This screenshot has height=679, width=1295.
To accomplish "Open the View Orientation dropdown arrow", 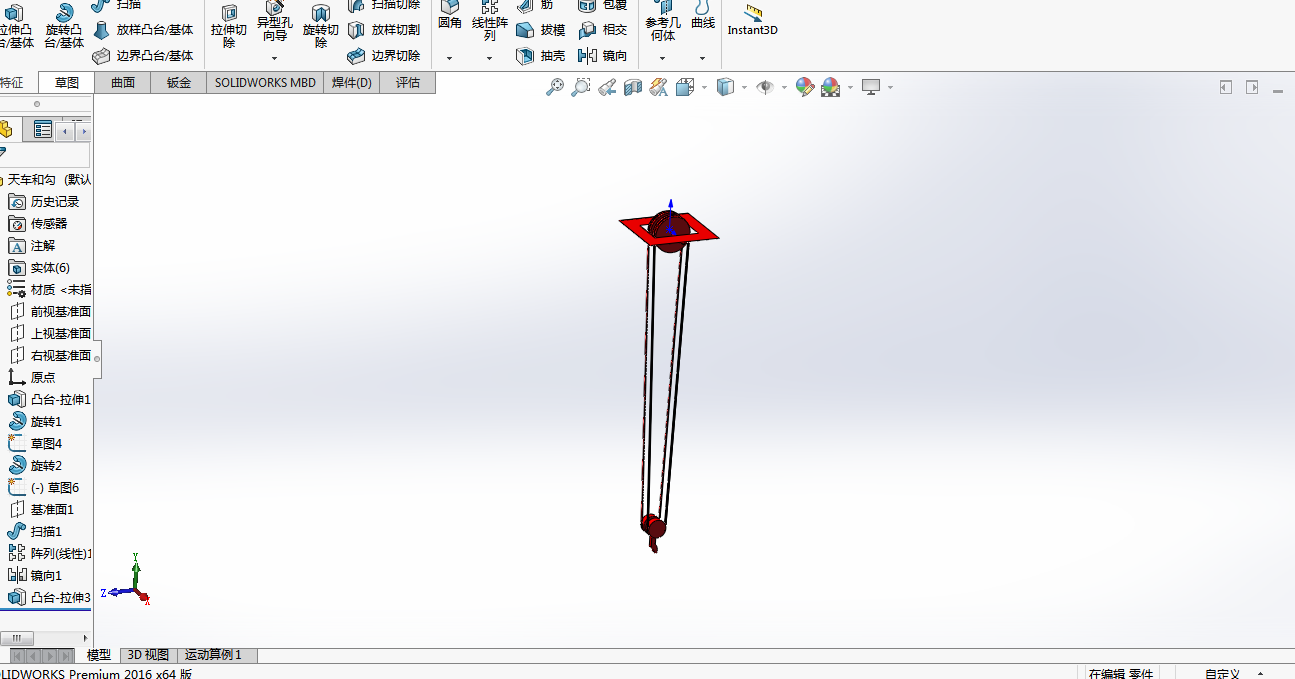I will [704, 88].
